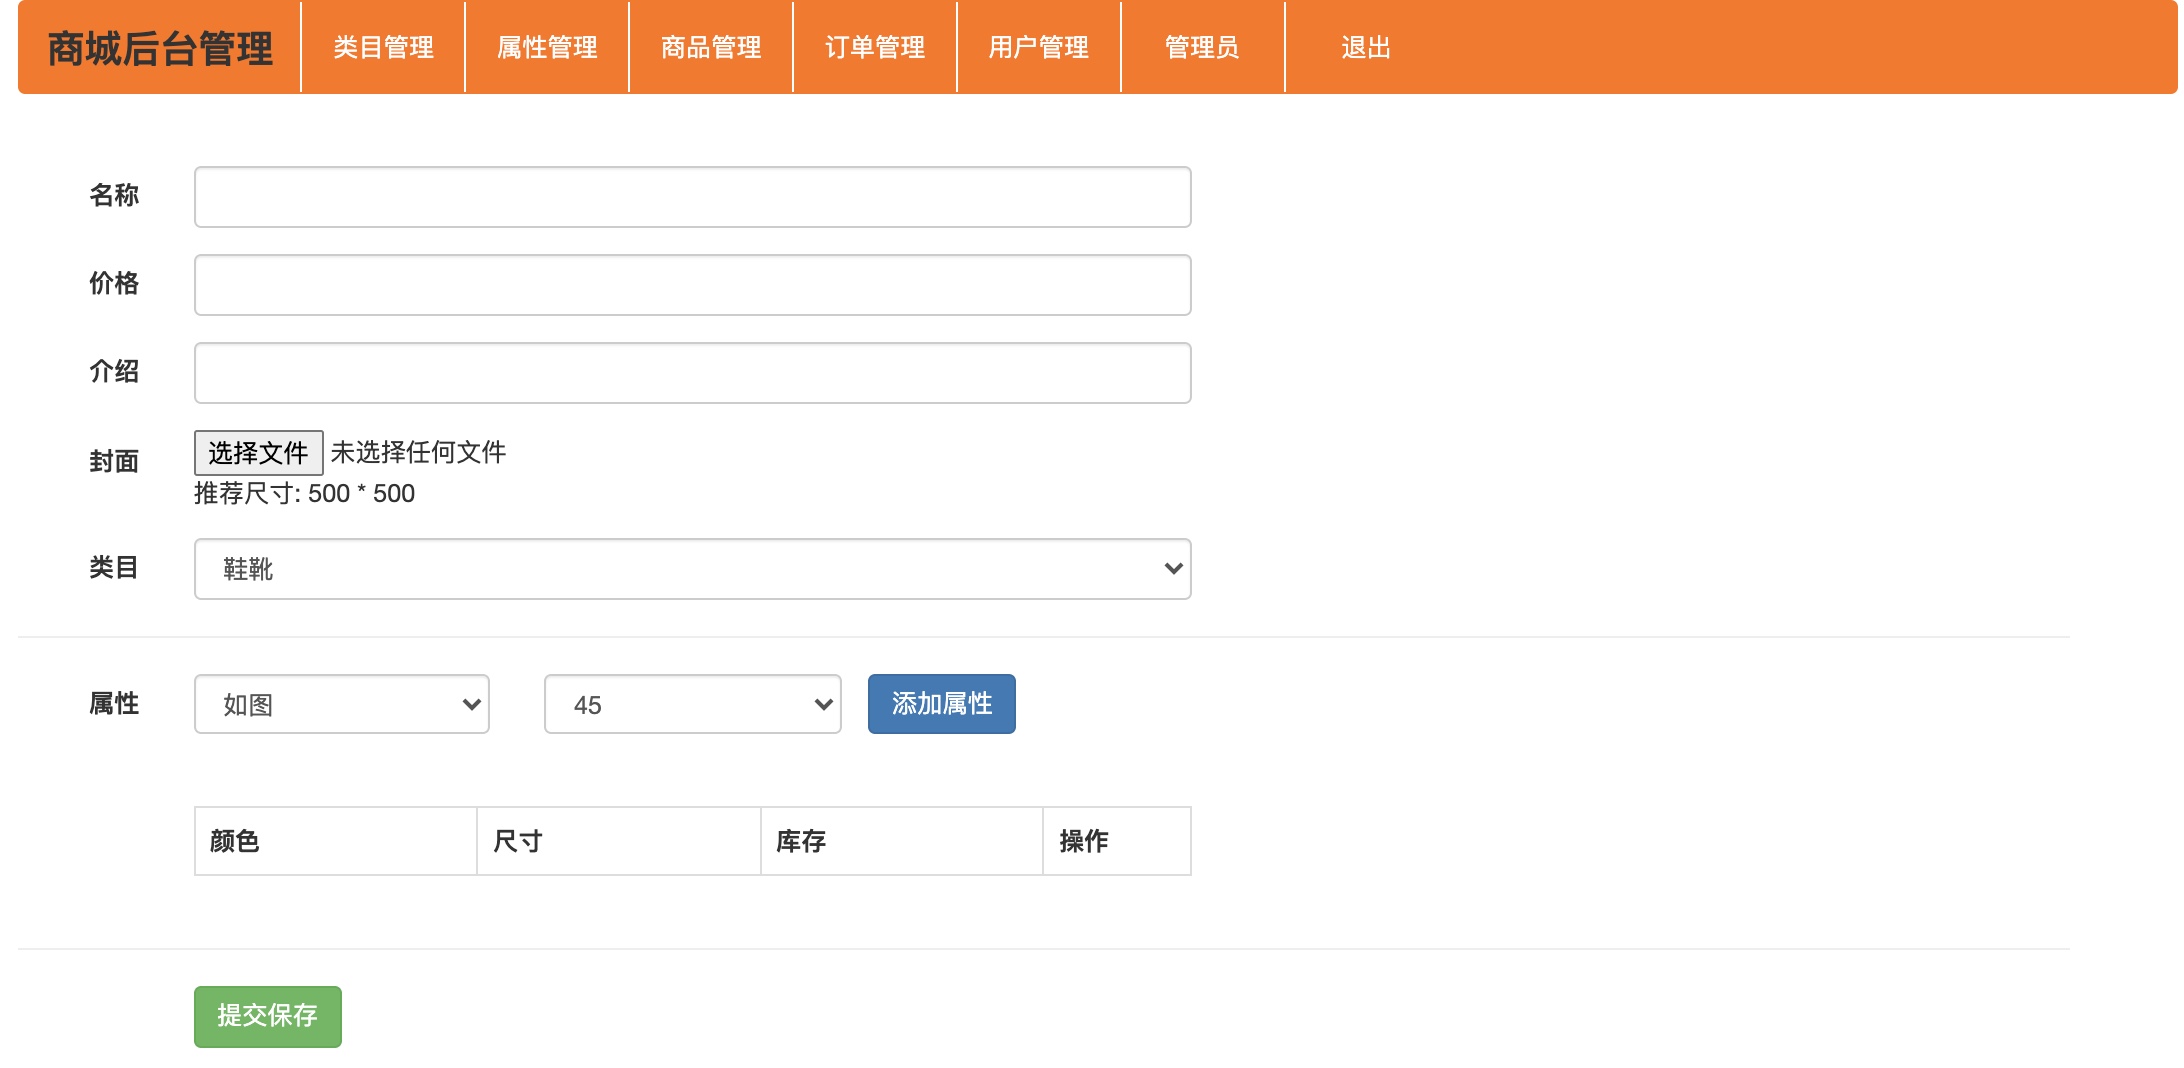Open 用户管理 from the top navigation

pos(1039,47)
